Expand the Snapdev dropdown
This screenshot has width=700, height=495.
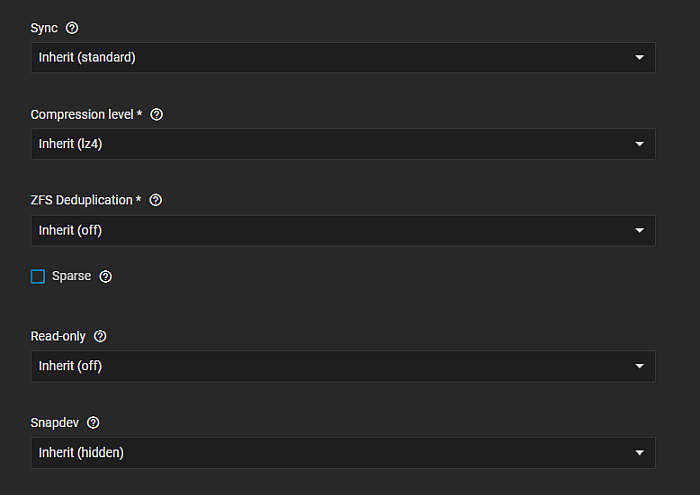pyautogui.click(x=342, y=453)
